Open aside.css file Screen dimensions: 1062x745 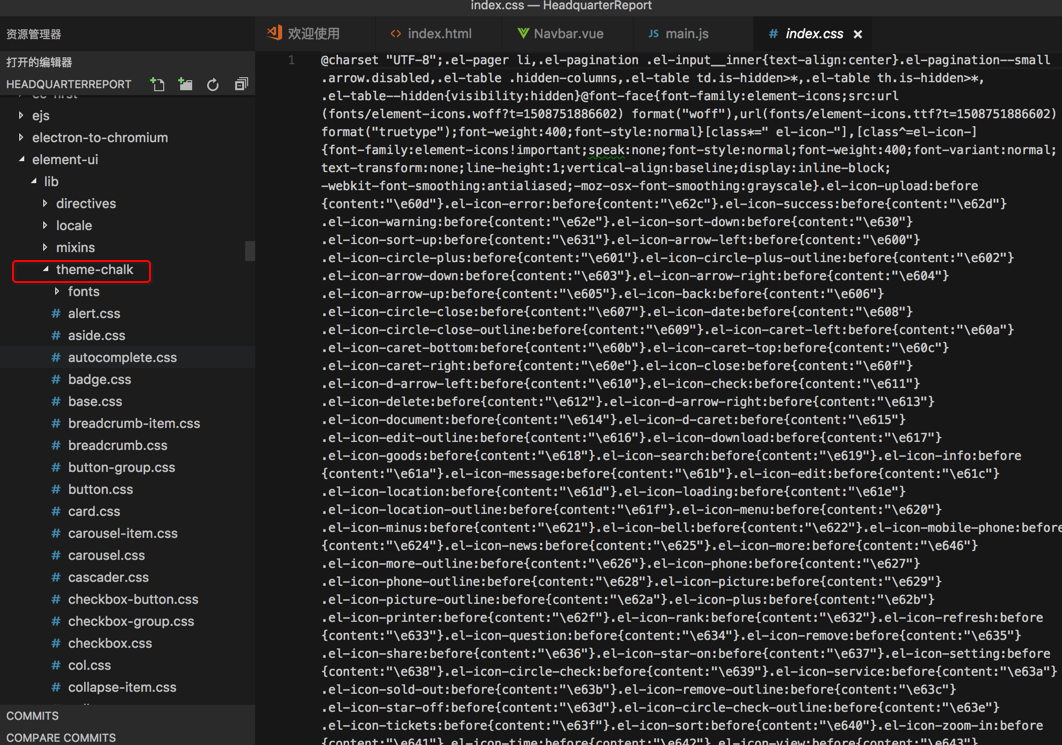(96, 336)
